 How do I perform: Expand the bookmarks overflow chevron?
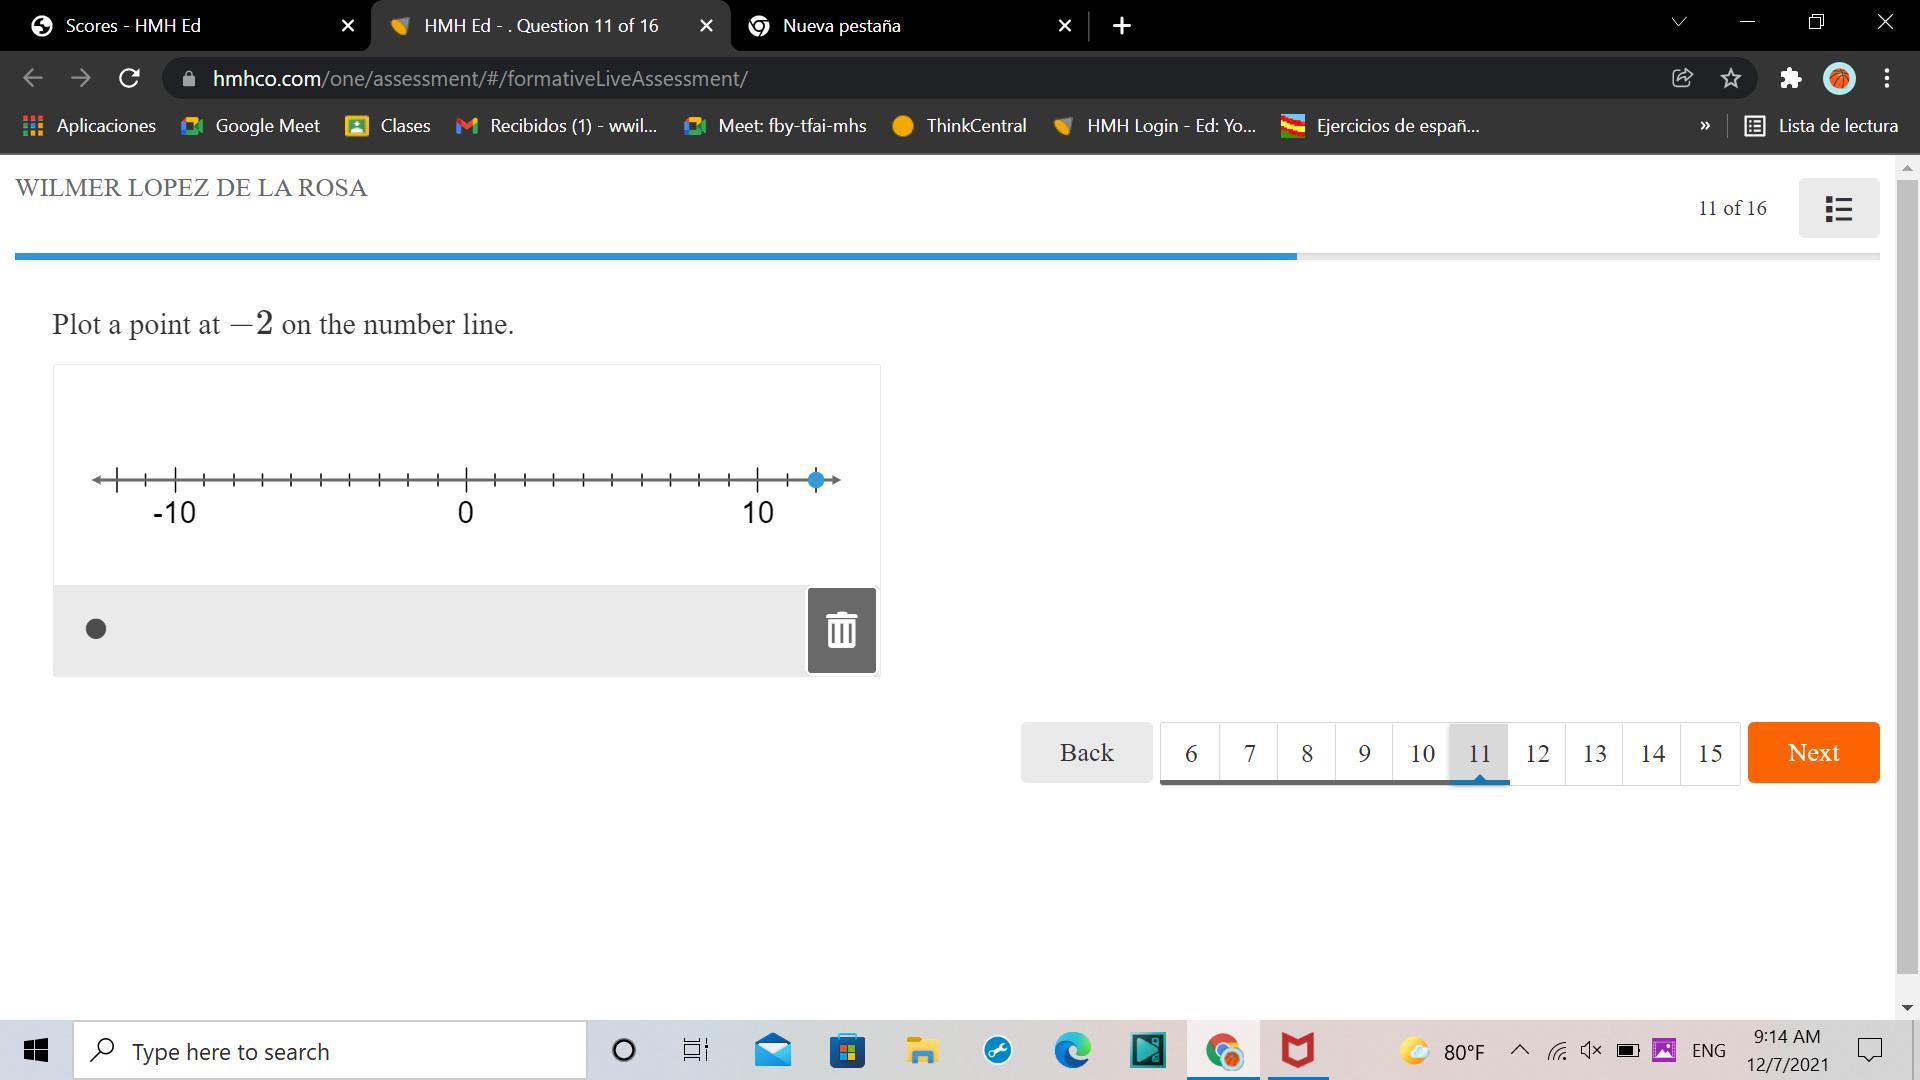[1704, 126]
